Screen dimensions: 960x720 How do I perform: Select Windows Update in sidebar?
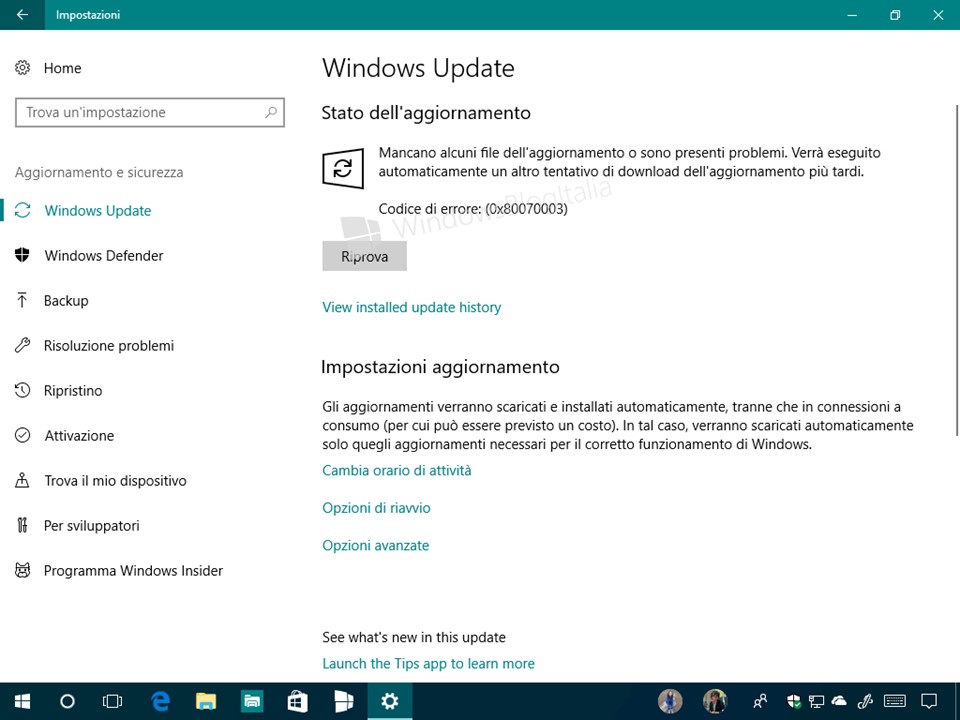(x=98, y=211)
